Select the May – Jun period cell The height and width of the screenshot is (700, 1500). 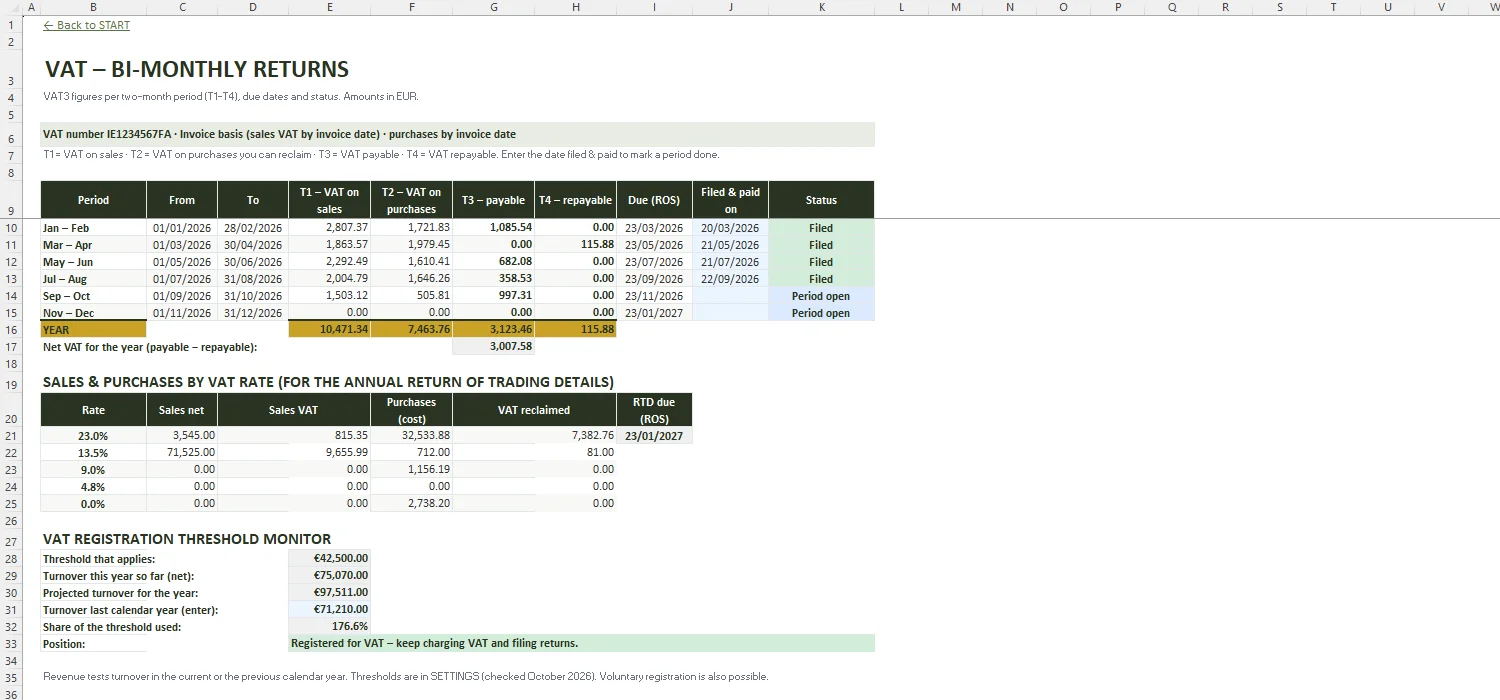coord(93,262)
